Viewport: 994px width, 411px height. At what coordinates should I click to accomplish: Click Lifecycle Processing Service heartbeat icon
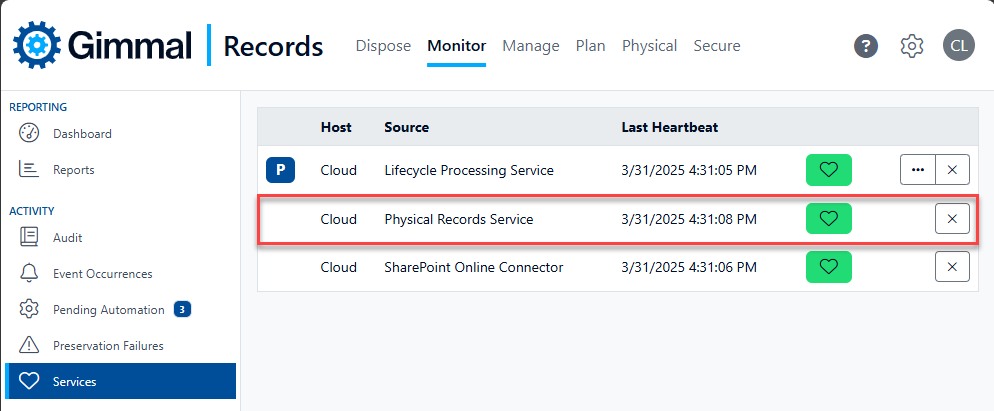point(828,170)
